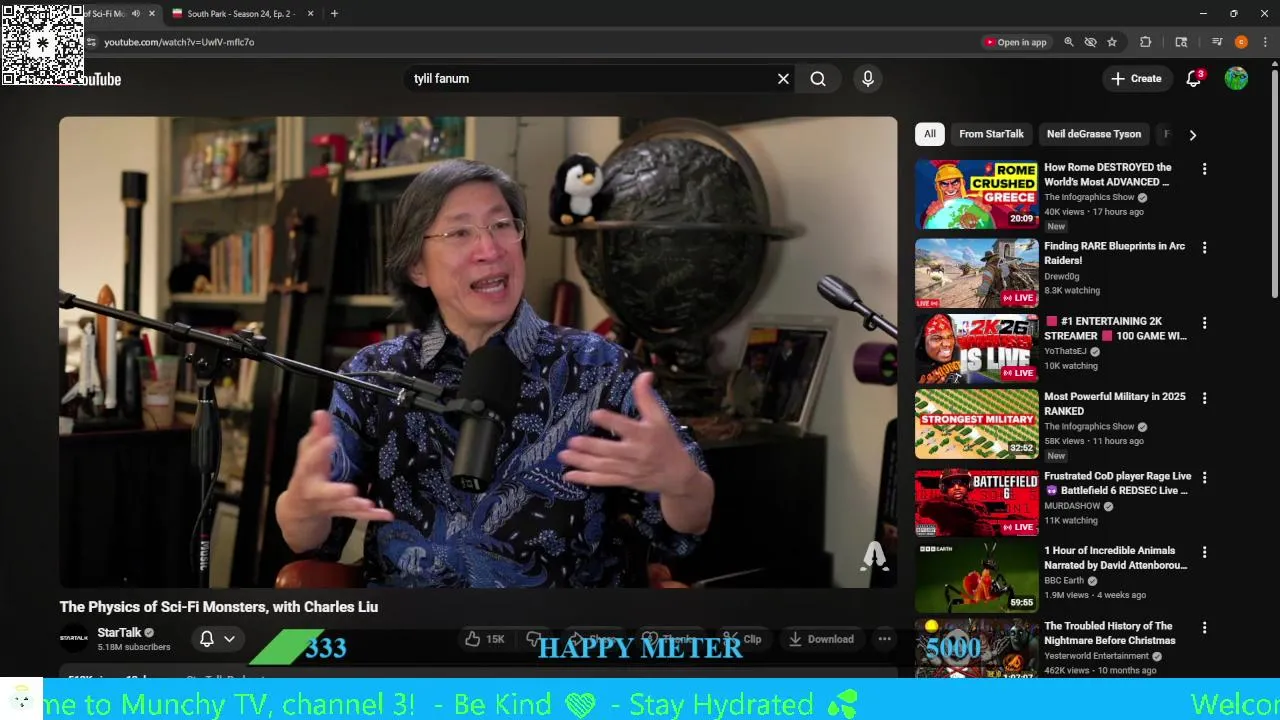Image resolution: width=1280 pixels, height=720 pixels.
Task: Open options menu for Finding RARE Blueprints video
Action: point(1204,247)
